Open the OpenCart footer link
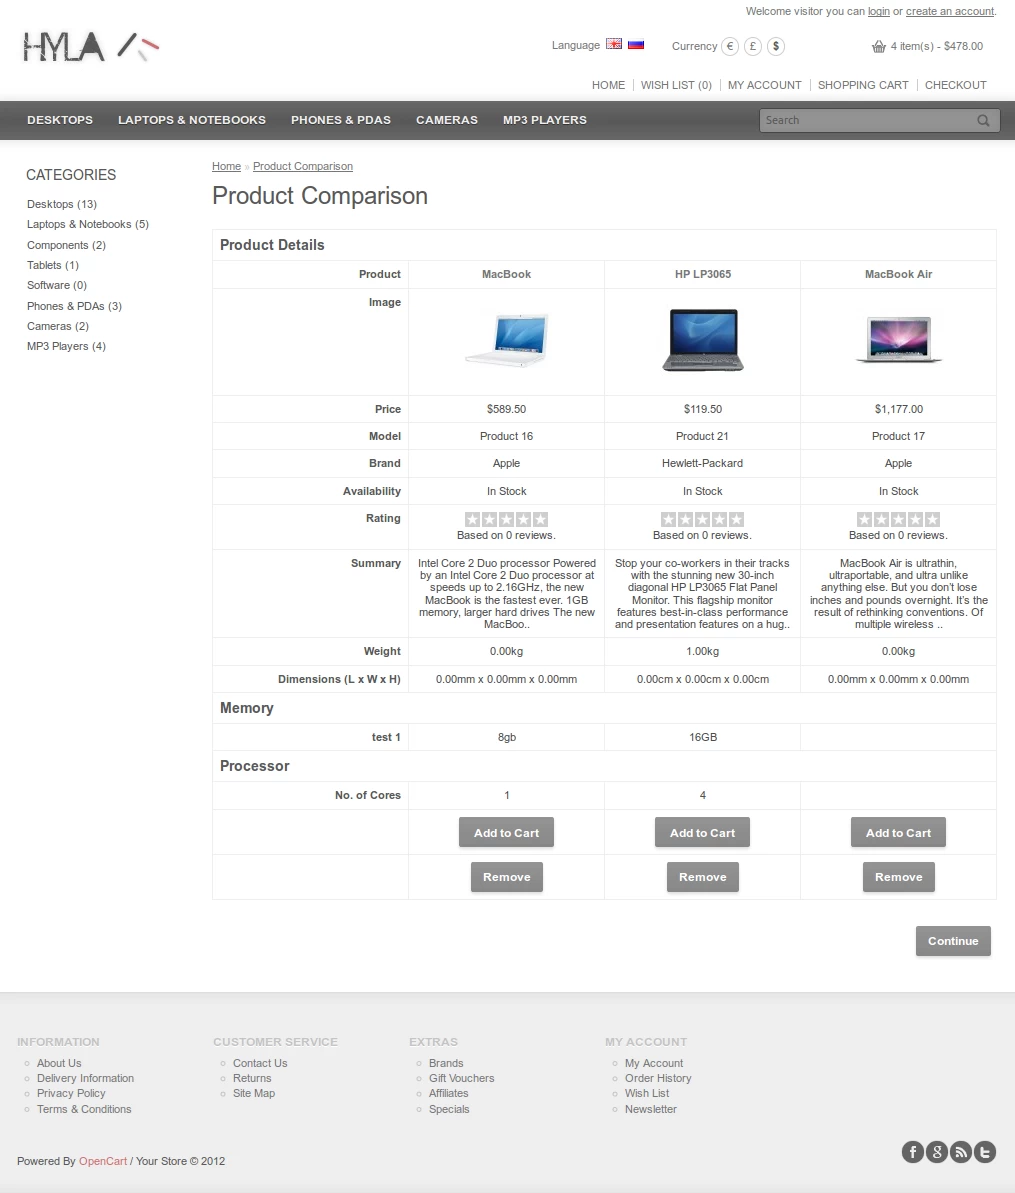This screenshot has height=1193, width=1015. click(x=103, y=1161)
